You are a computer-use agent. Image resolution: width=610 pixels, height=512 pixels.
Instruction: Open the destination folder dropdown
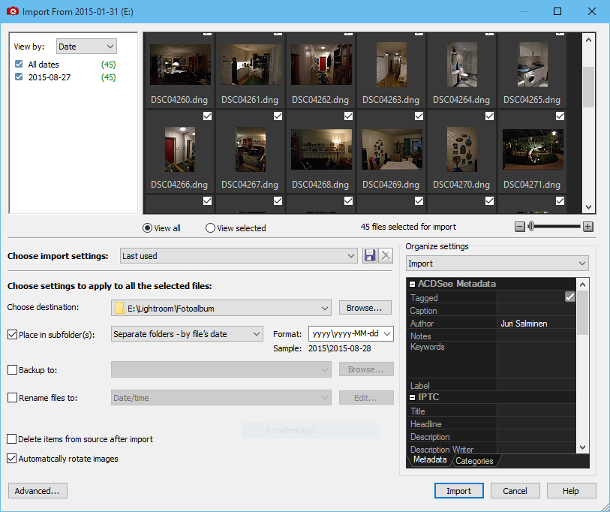tap(221, 308)
